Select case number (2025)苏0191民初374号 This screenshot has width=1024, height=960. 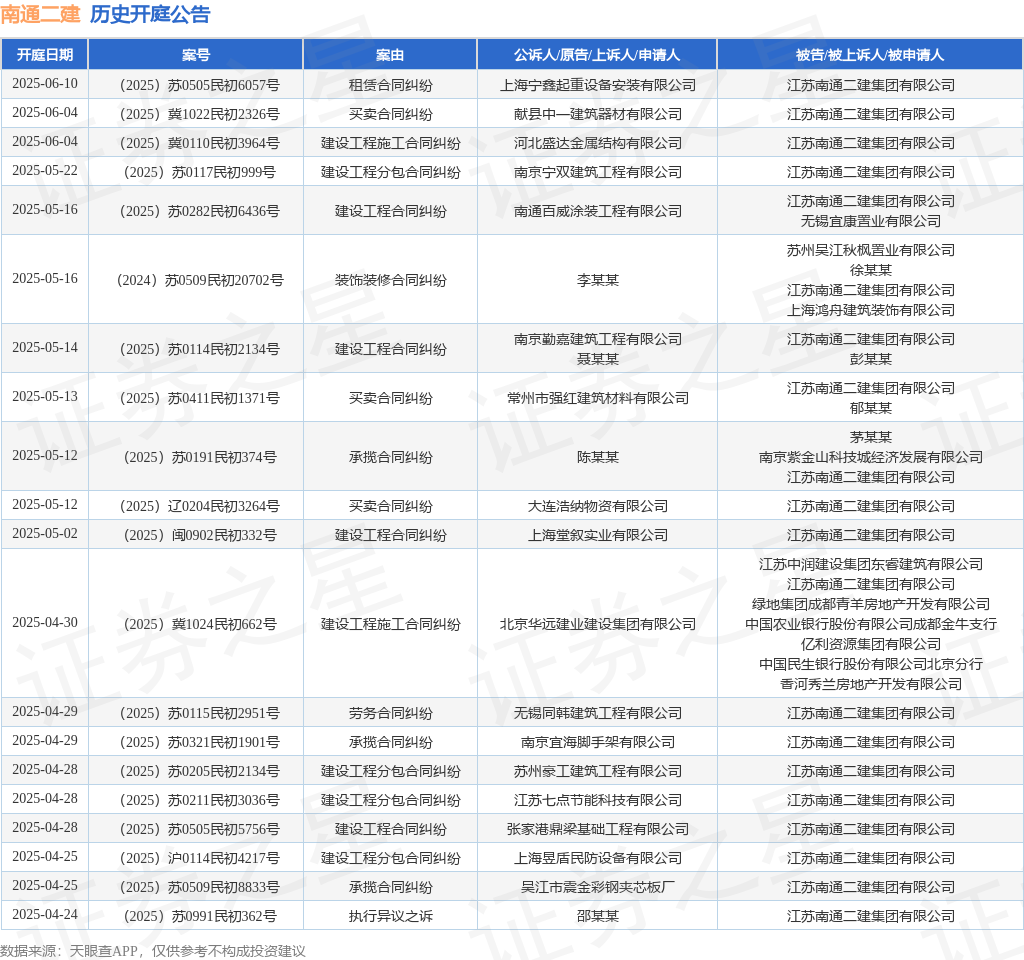199,457
